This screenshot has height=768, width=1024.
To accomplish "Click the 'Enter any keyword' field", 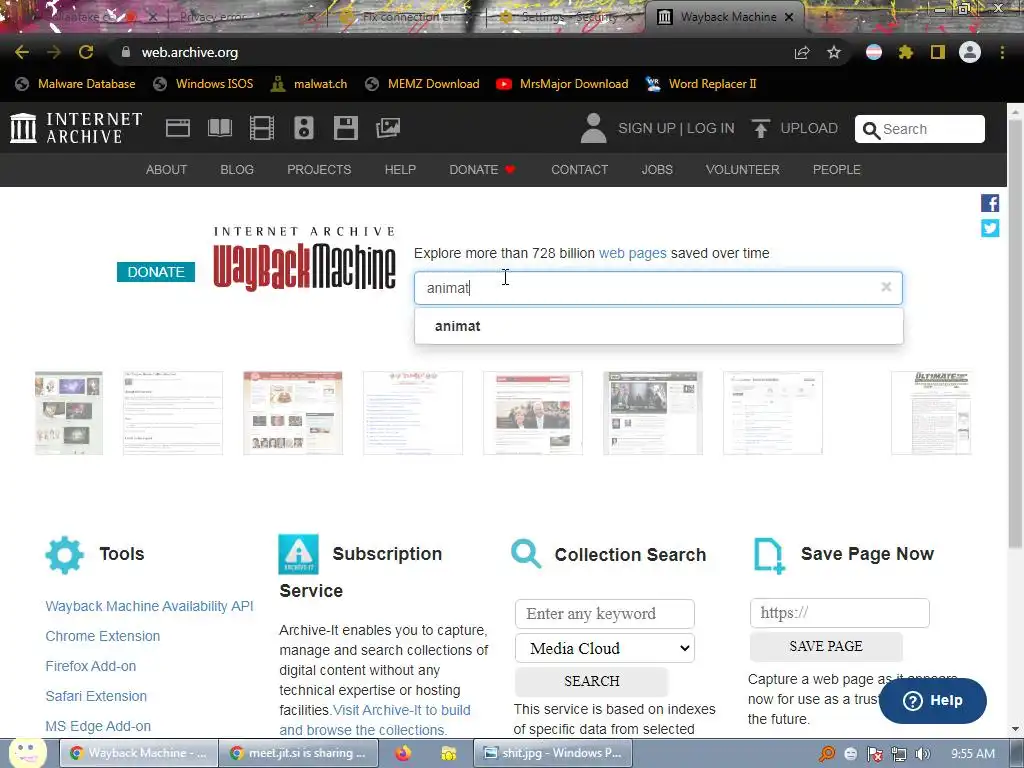I will click(x=605, y=614).
